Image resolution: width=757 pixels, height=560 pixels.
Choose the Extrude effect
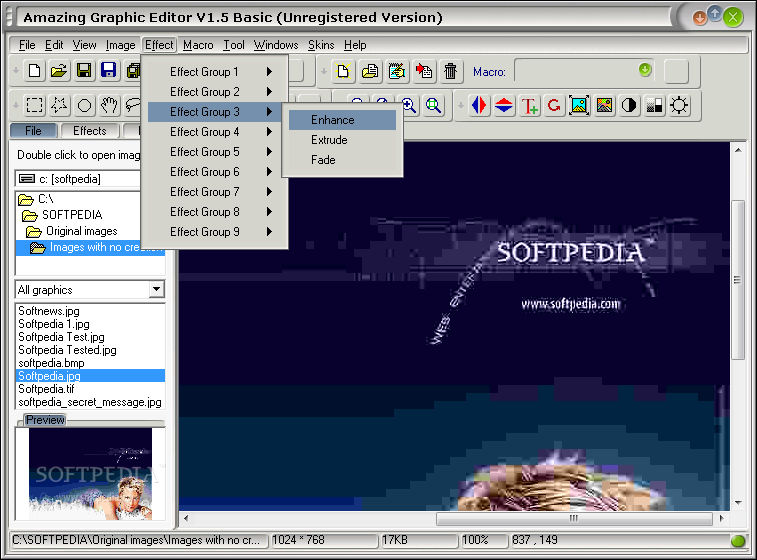coord(342,140)
